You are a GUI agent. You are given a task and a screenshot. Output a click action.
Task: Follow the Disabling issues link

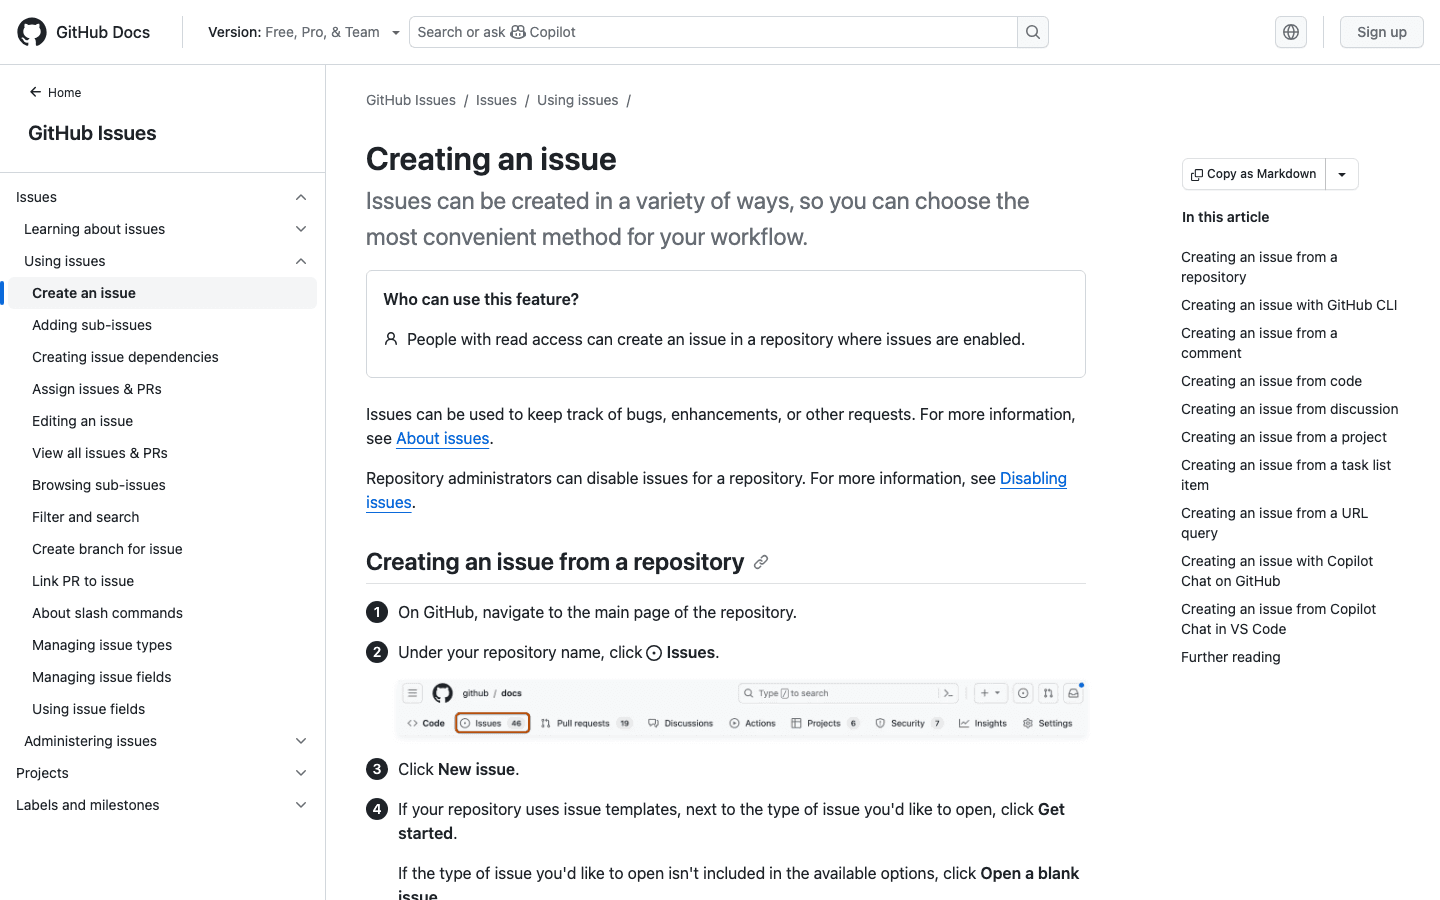tap(1033, 478)
